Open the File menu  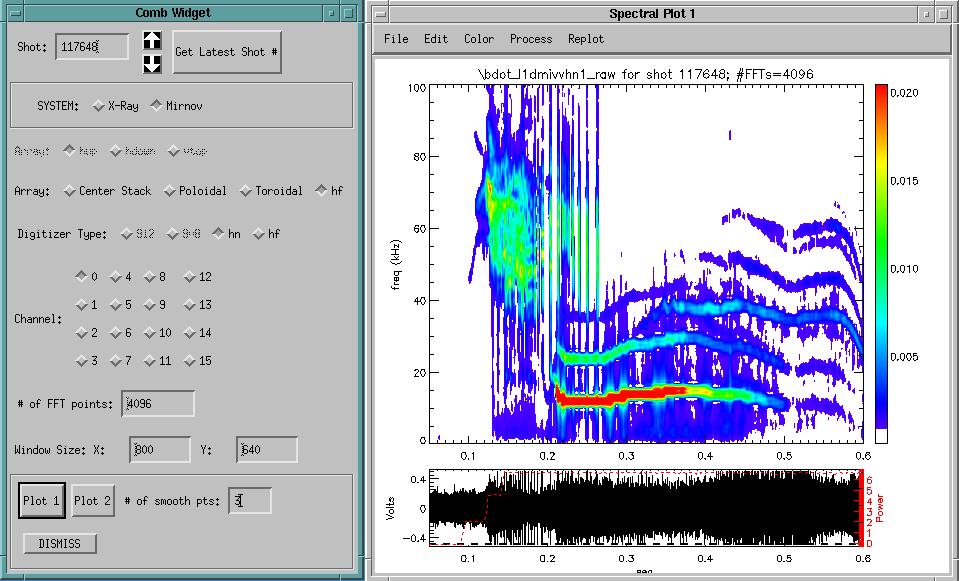[x=396, y=39]
